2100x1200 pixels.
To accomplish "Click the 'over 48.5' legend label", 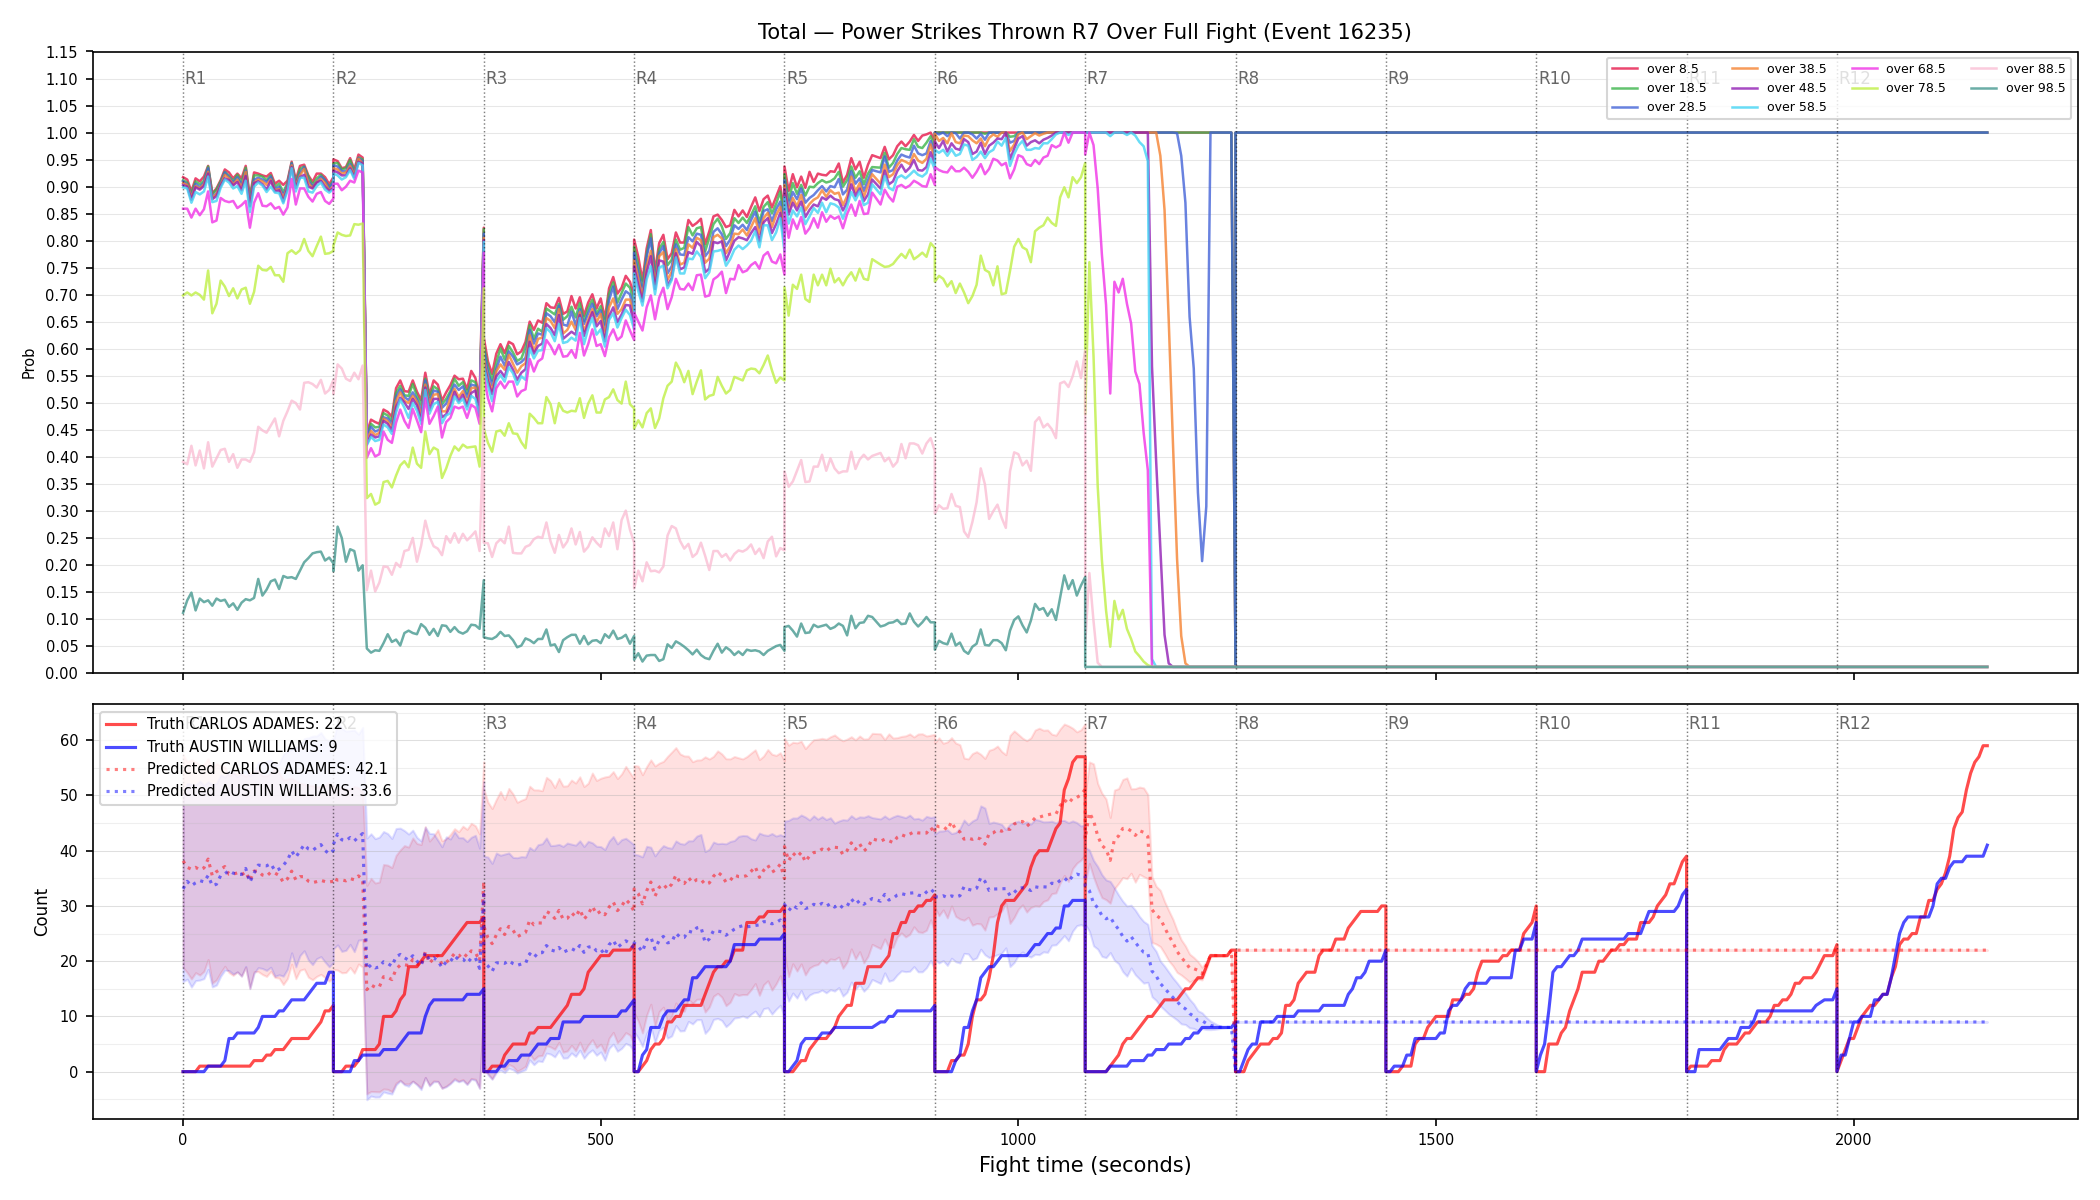I will 1796,88.
